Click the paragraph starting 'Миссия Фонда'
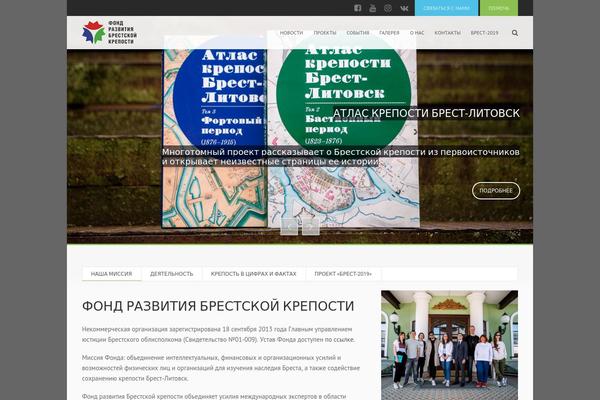The width and height of the screenshot is (600, 400). 221,368
